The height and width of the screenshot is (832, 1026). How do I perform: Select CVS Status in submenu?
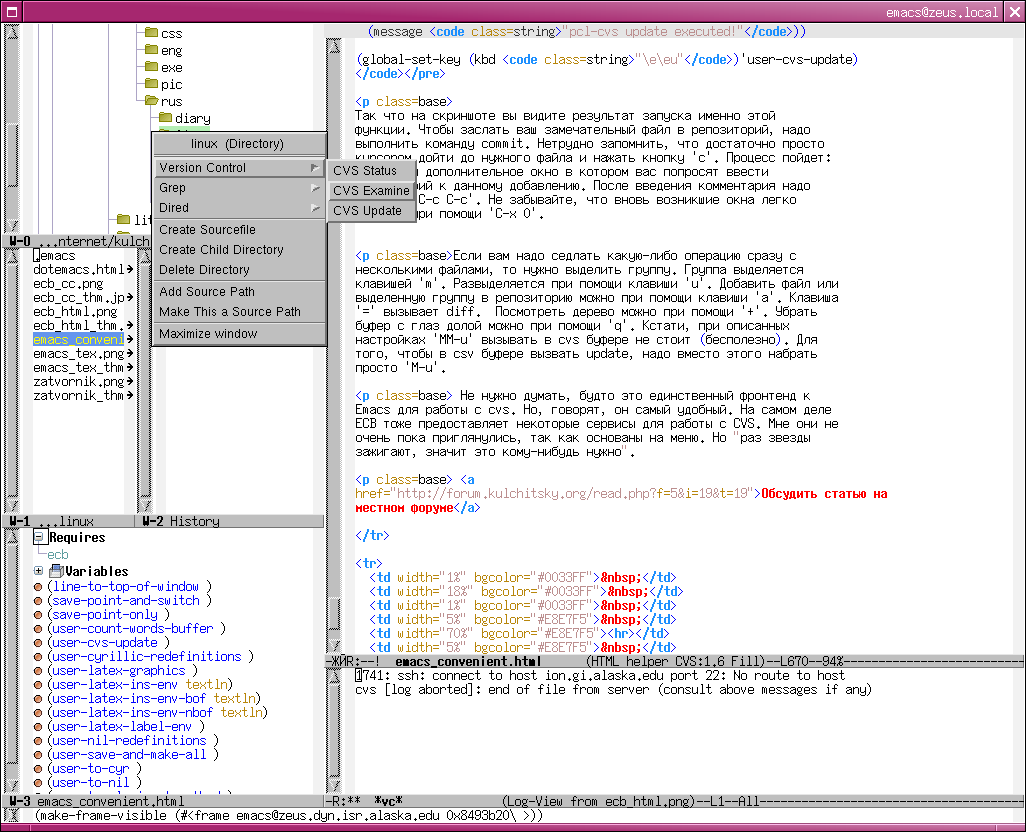point(365,171)
